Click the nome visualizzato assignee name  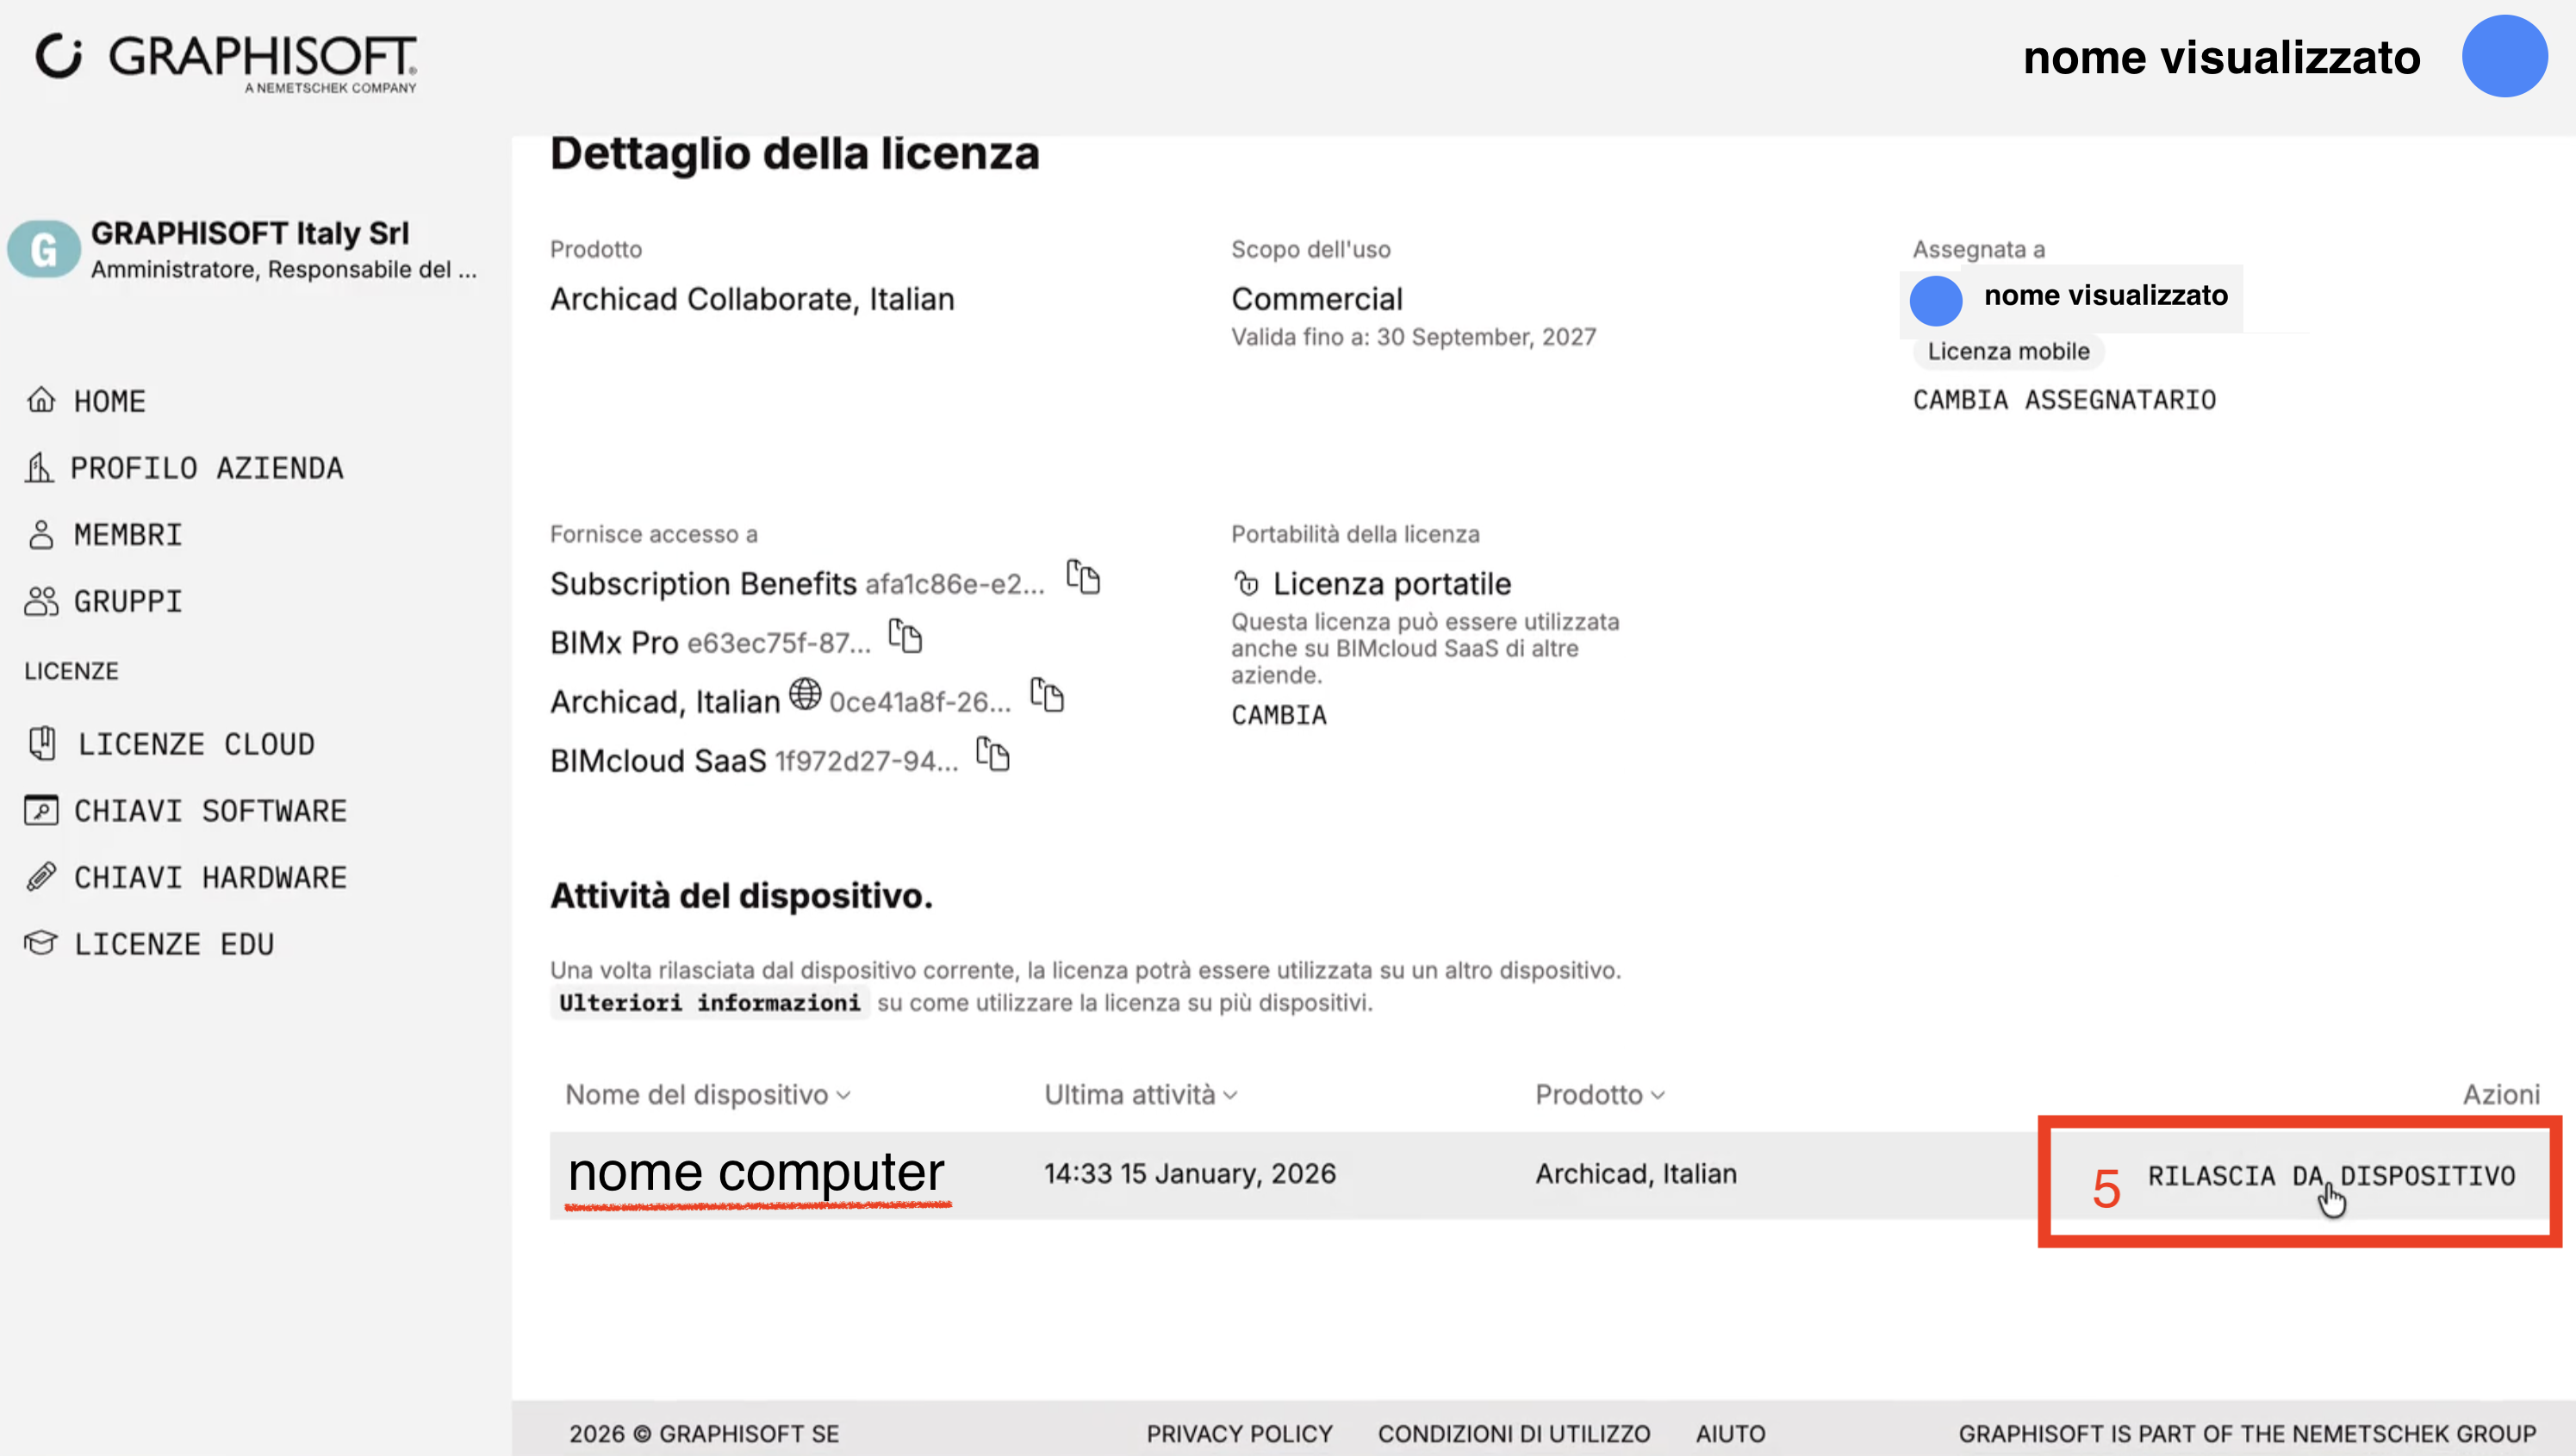(x=2106, y=295)
